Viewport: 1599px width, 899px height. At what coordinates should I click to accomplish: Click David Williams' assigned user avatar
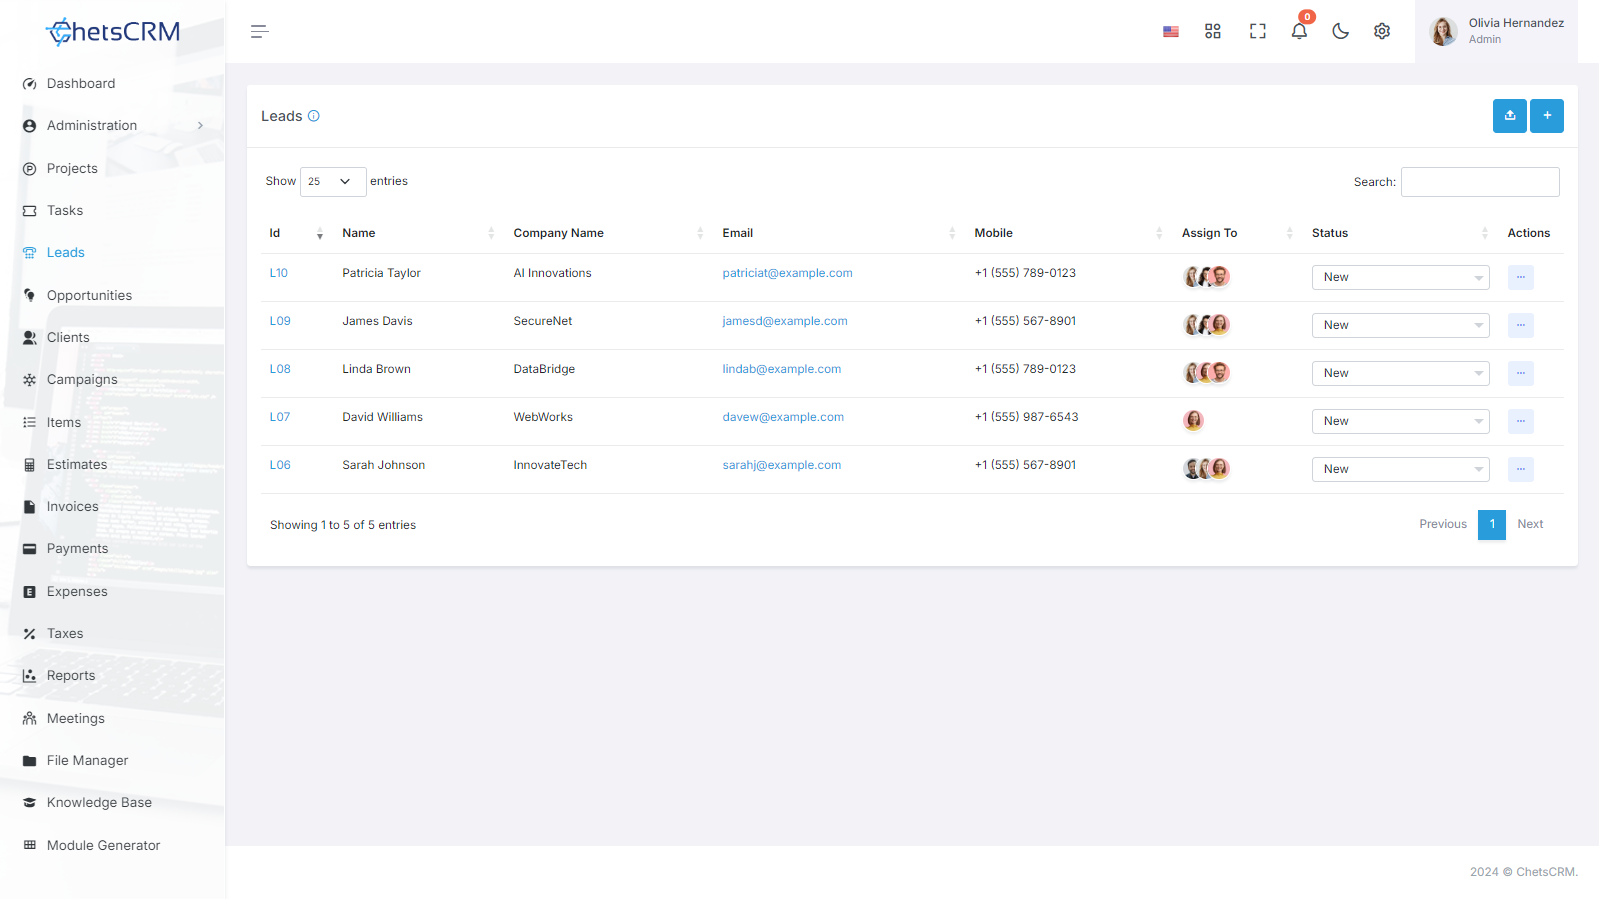coord(1193,421)
